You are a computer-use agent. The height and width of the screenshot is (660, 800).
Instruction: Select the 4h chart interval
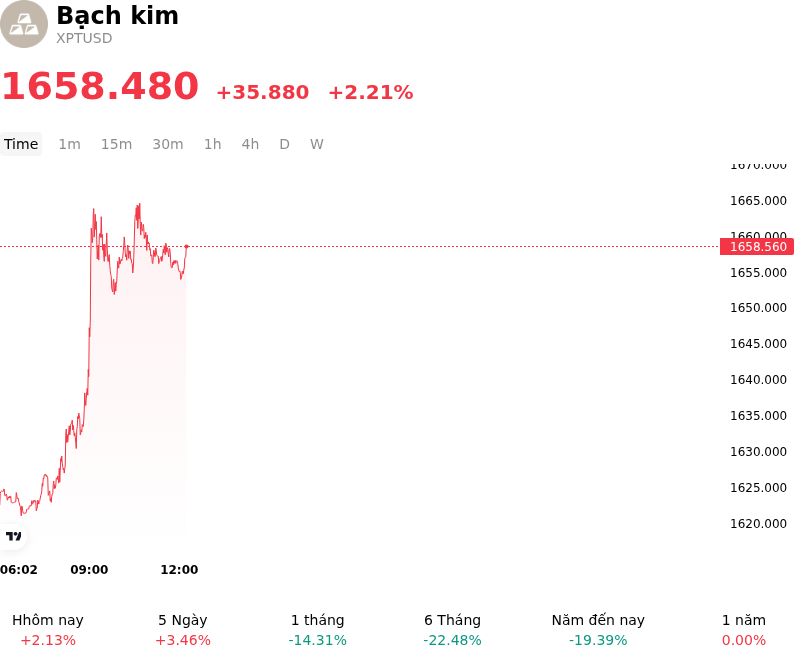(x=250, y=144)
